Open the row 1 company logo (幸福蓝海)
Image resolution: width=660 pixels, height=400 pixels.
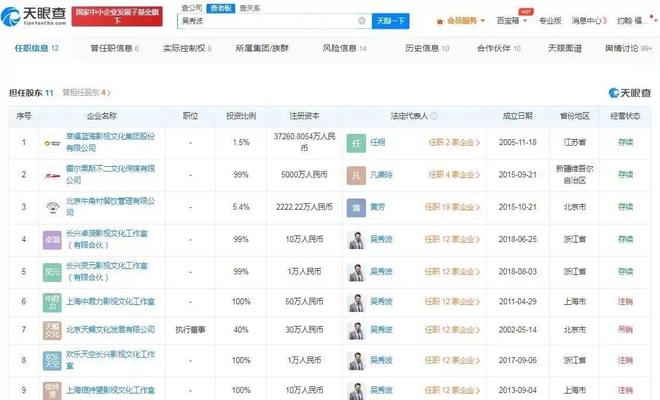click(x=53, y=143)
